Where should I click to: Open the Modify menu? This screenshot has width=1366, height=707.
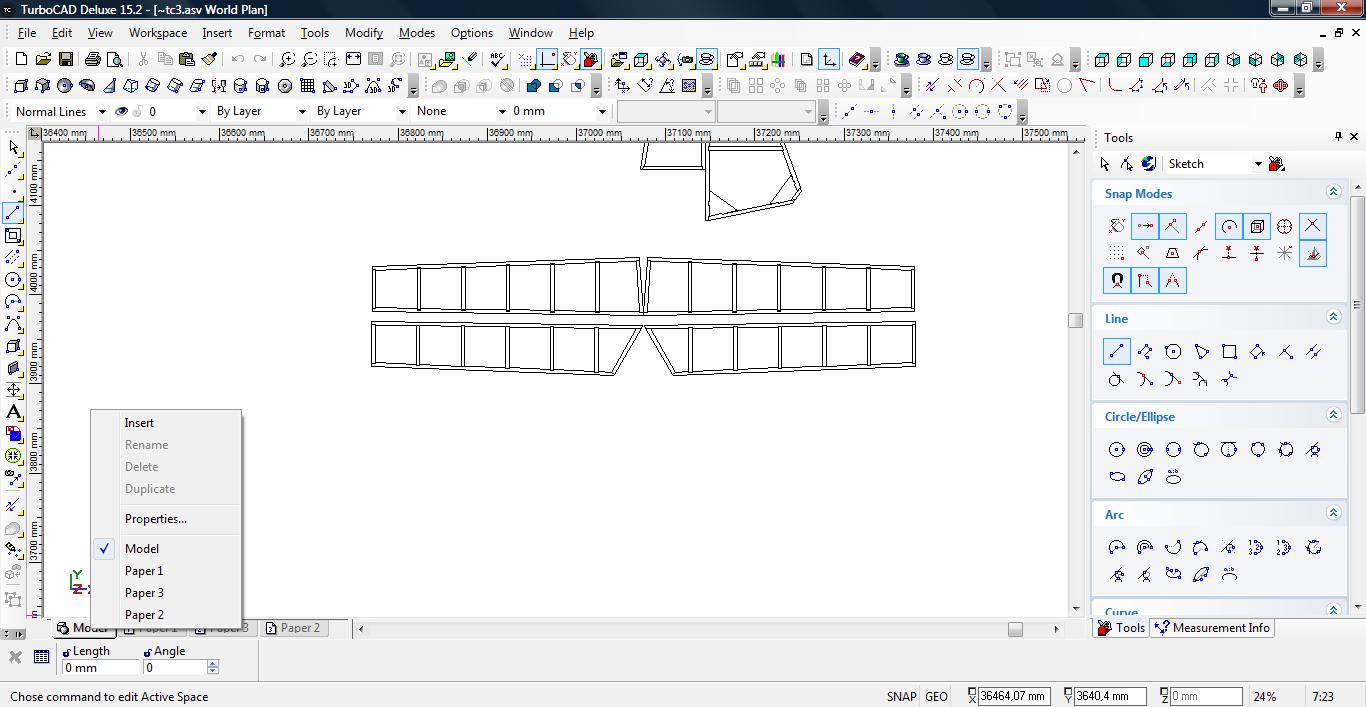pyautogui.click(x=363, y=33)
